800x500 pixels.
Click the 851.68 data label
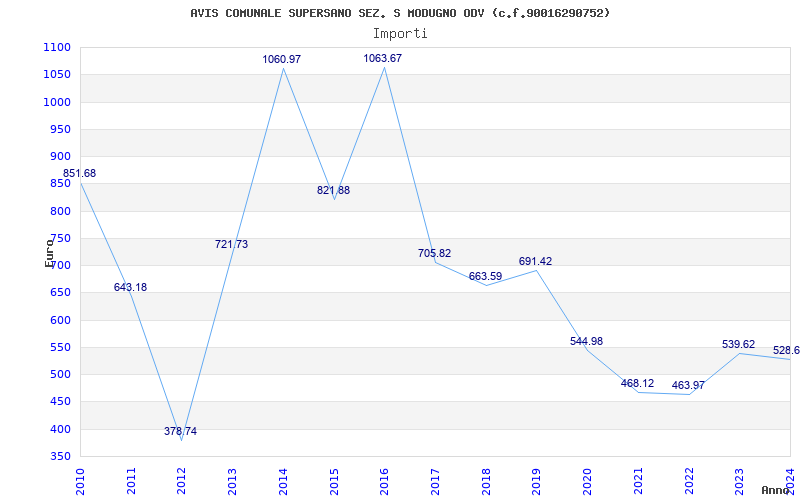[x=80, y=173]
